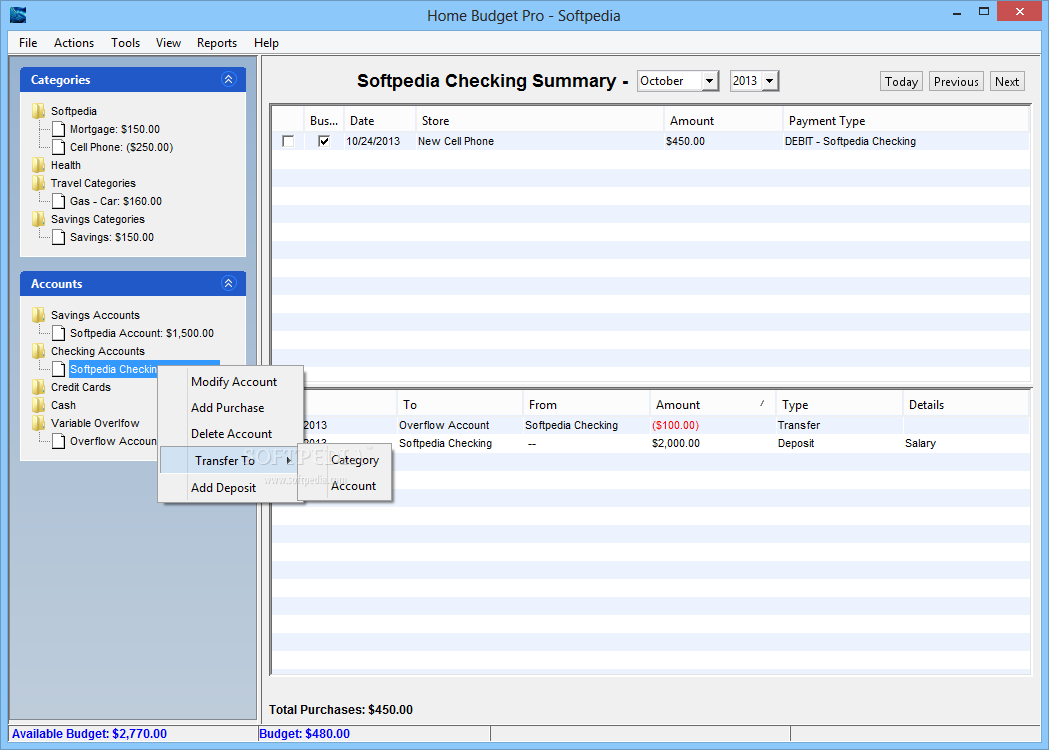Select the Health category
The height and width of the screenshot is (750, 1049).
[66, 165]
